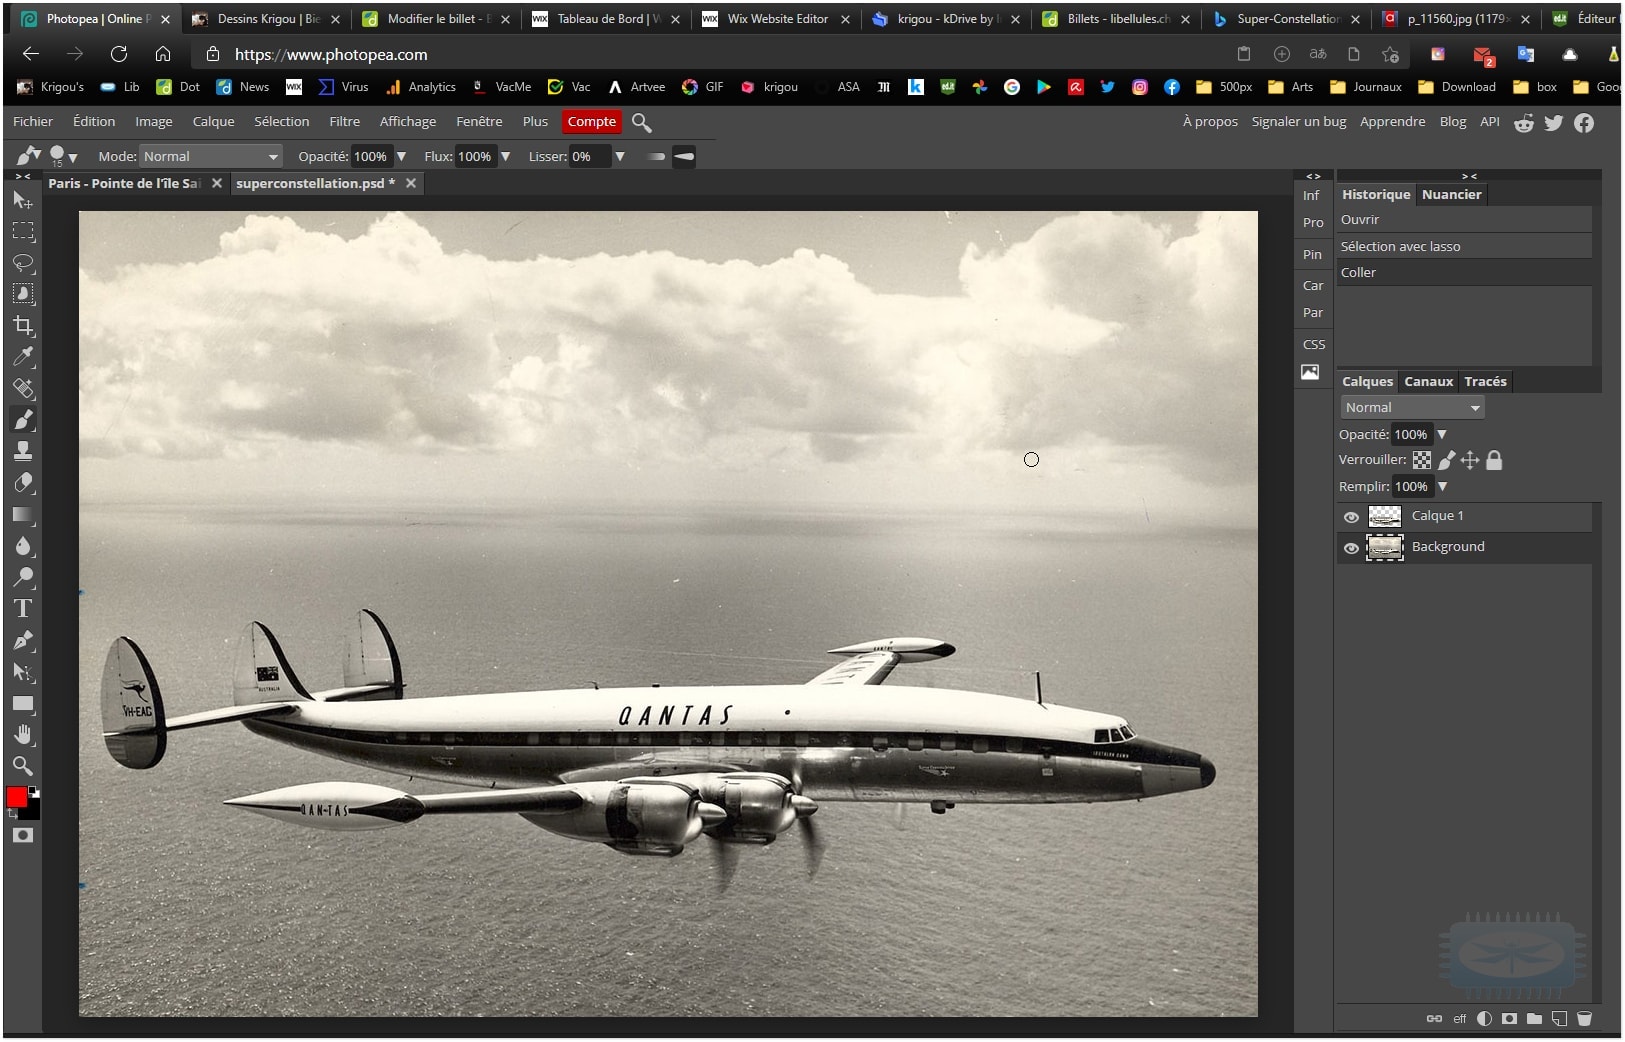Toggle lock all padlock icon

coord(1494,460)
